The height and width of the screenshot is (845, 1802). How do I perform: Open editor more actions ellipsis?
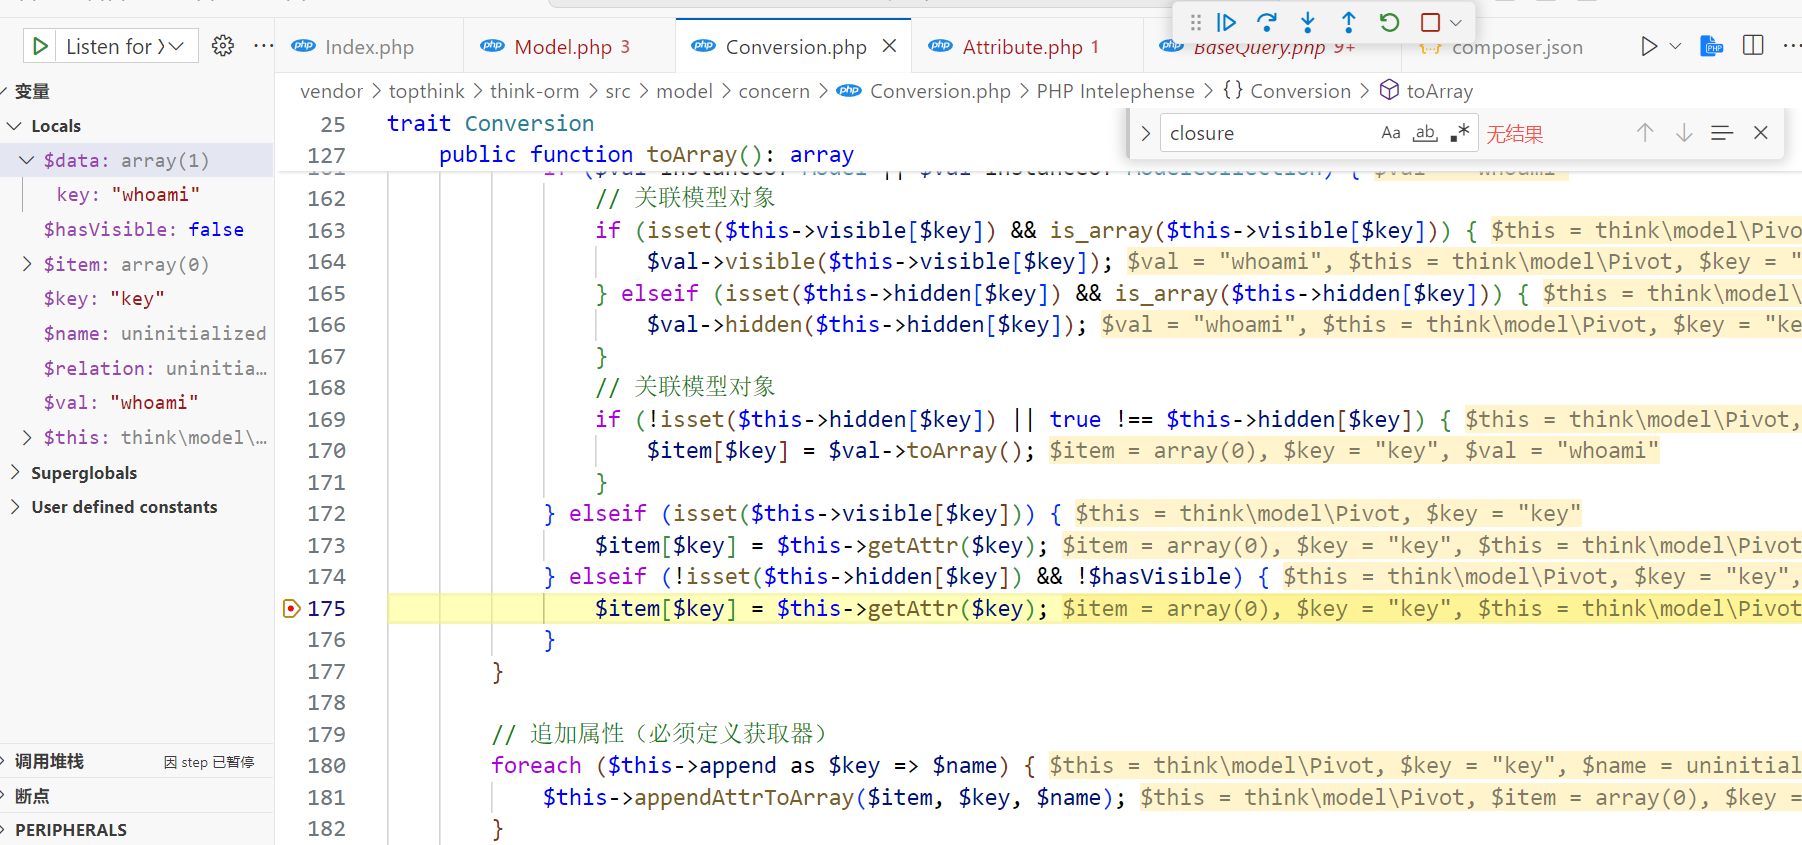click(x=1791, y=46)
